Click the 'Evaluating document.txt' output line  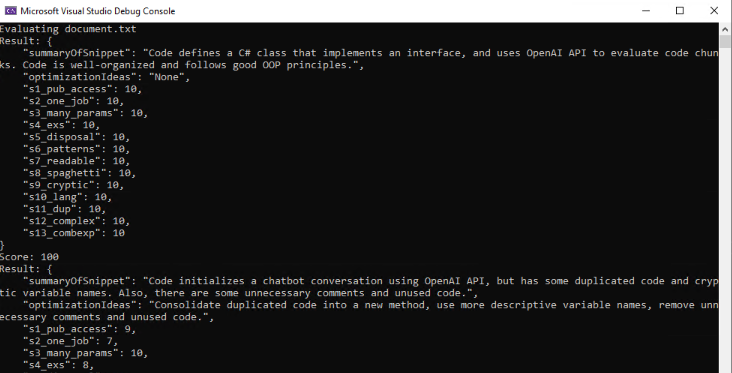tap(68, 29)
